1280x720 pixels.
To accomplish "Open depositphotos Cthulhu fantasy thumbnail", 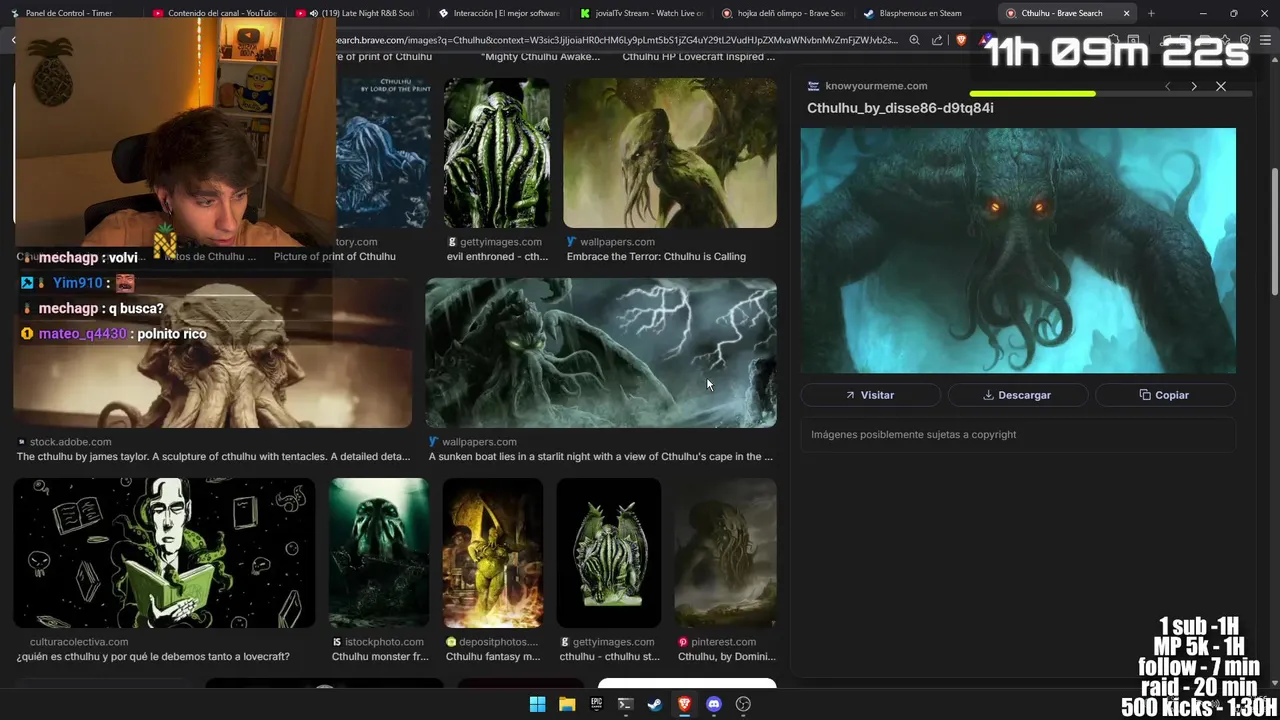I will pos(493,553).
